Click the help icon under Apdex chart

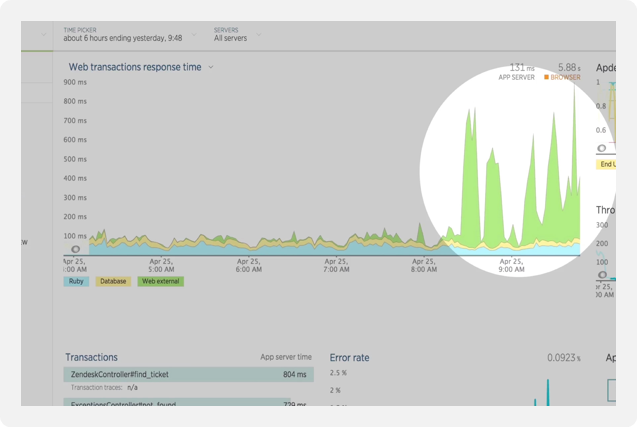602,148
